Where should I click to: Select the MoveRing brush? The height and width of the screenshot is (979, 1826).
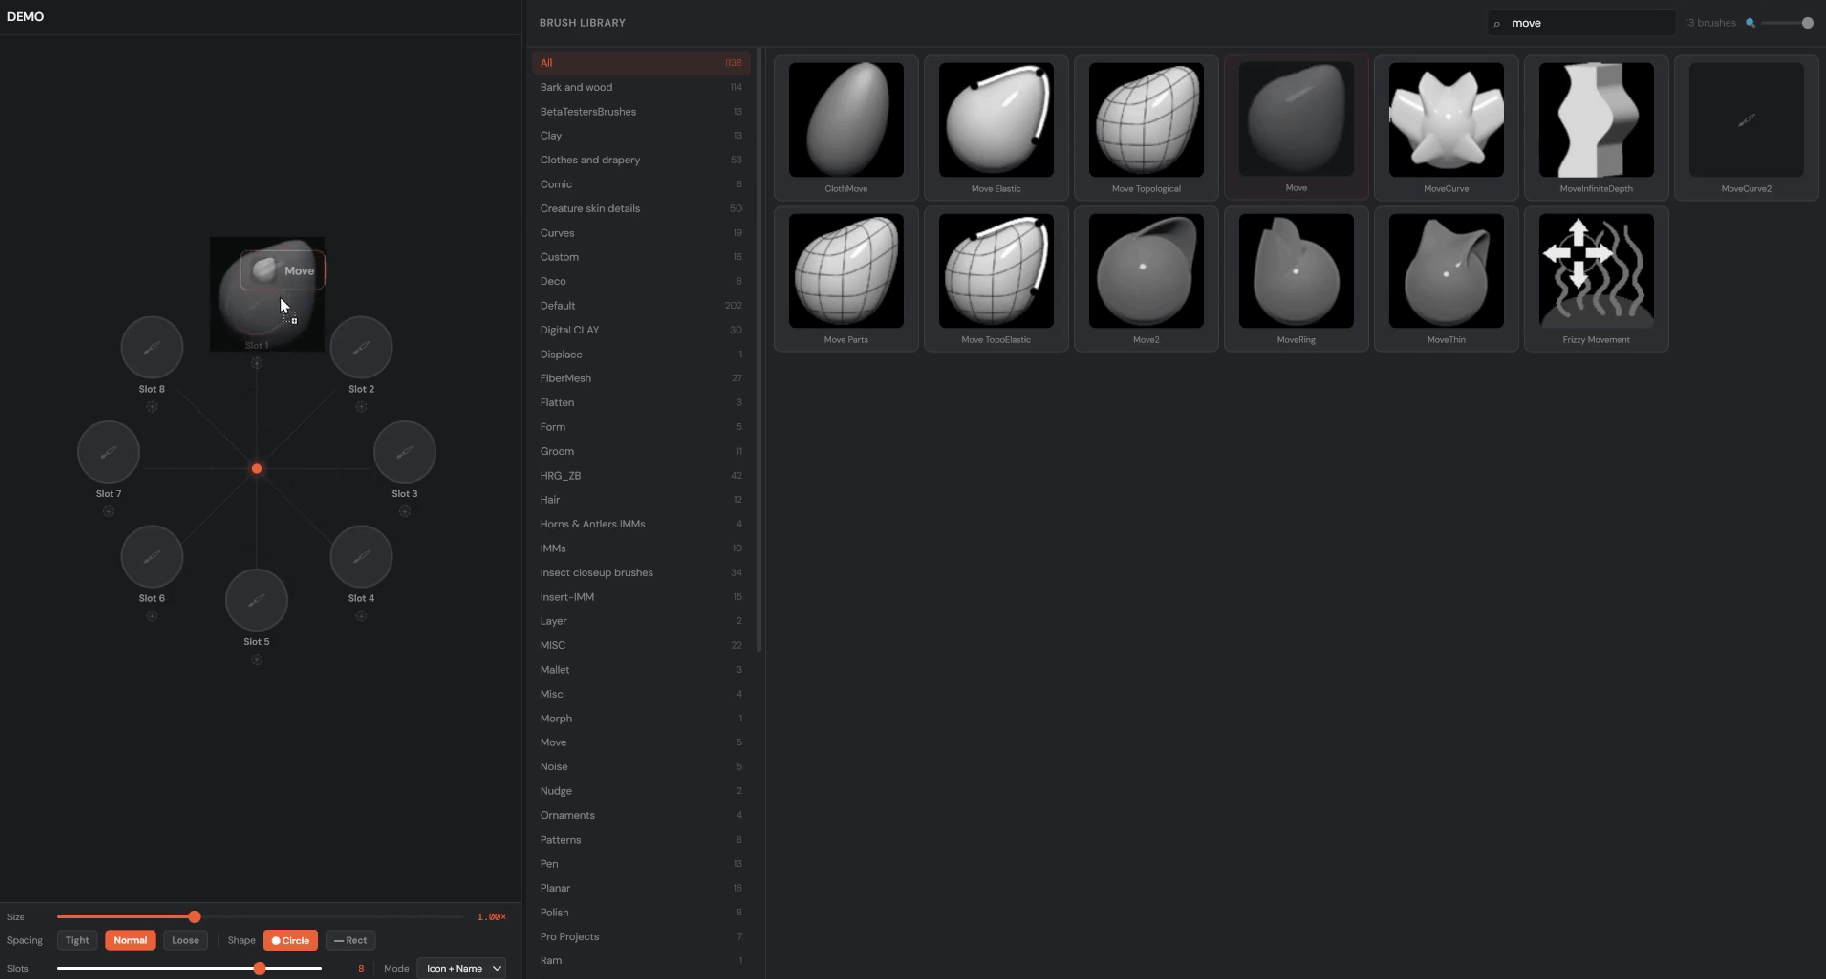[x=1296, y=278]
